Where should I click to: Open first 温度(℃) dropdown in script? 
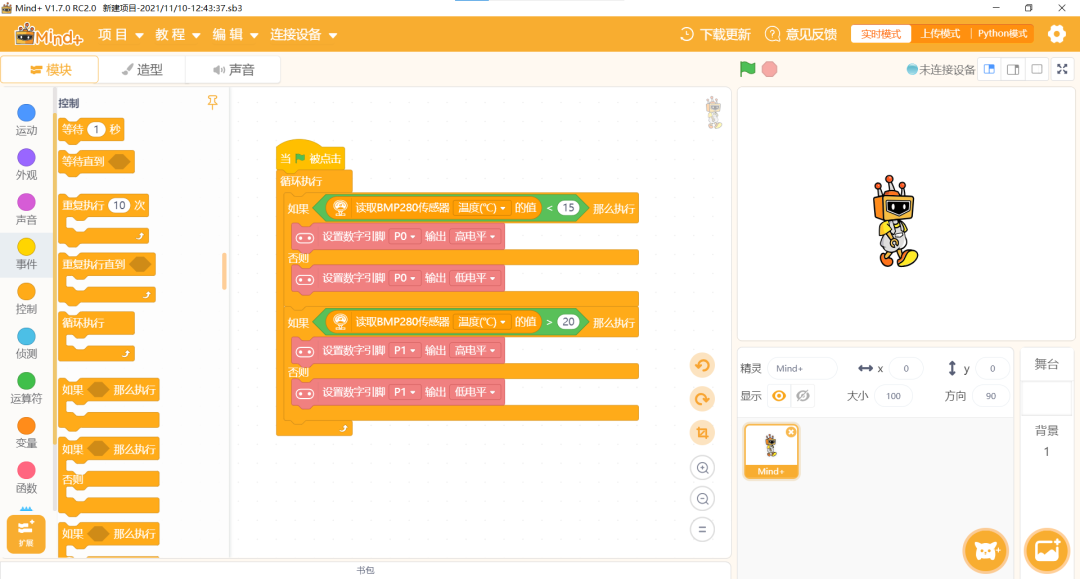[481, 207]
